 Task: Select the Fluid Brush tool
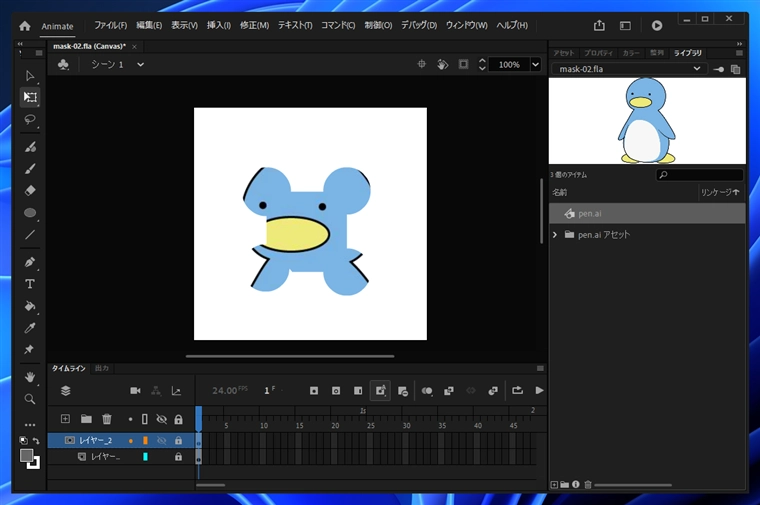click(30, 147)
